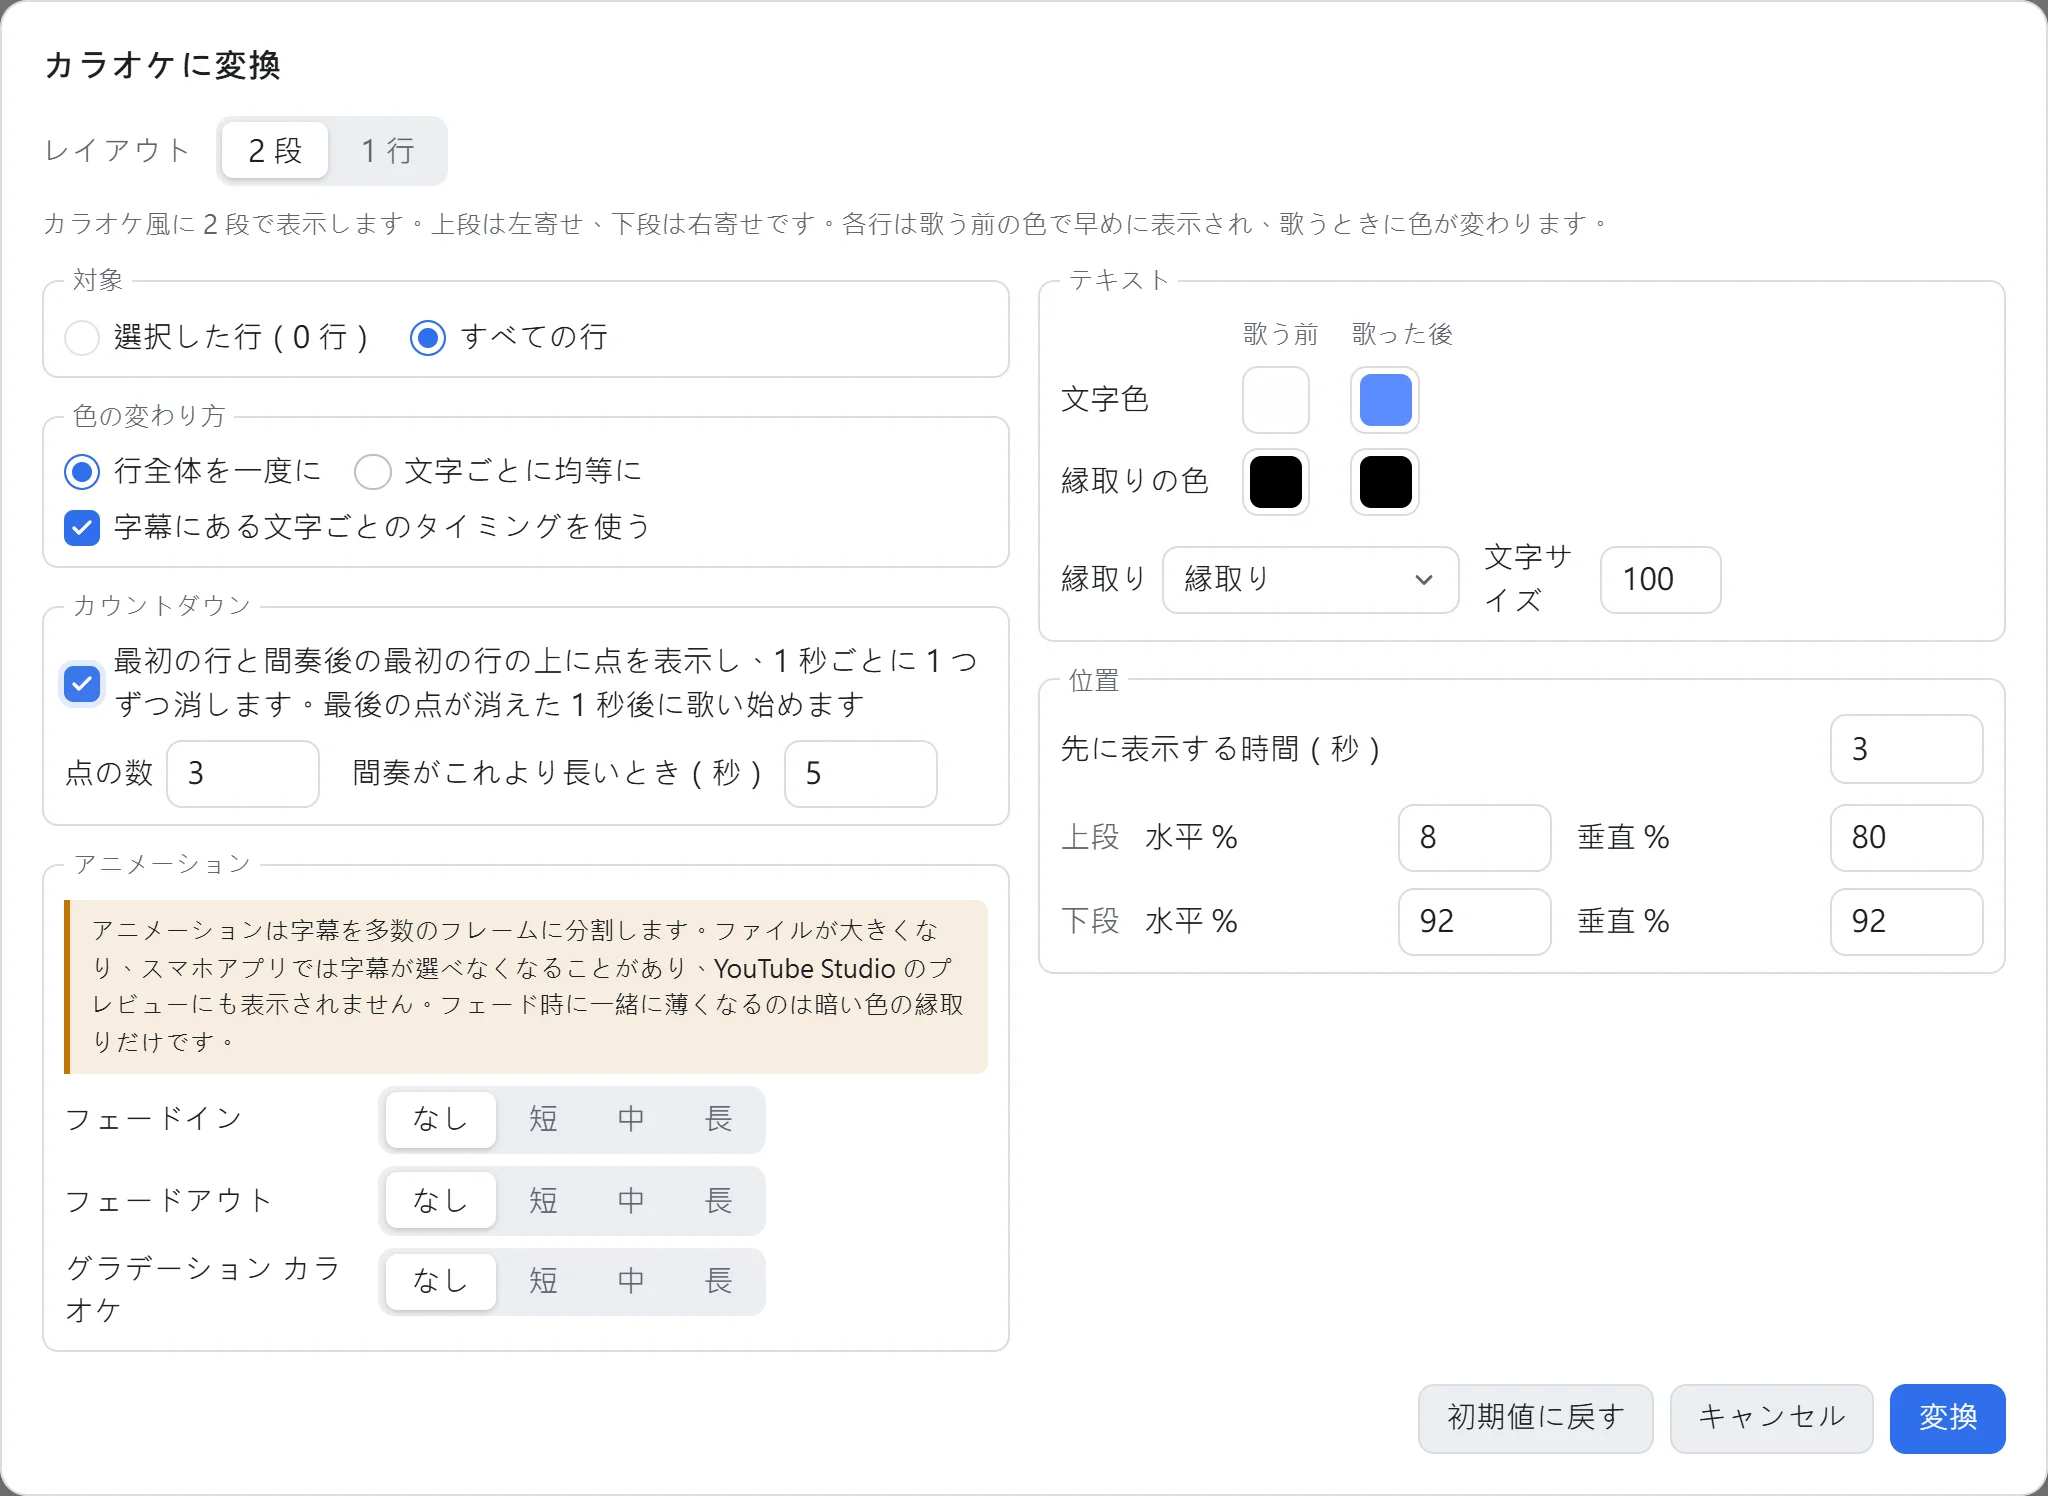Screen dimensions: 2048x1496
Task: Set フェードアウト to 長
Action: pyautogui.click(x=718, y=1200)
